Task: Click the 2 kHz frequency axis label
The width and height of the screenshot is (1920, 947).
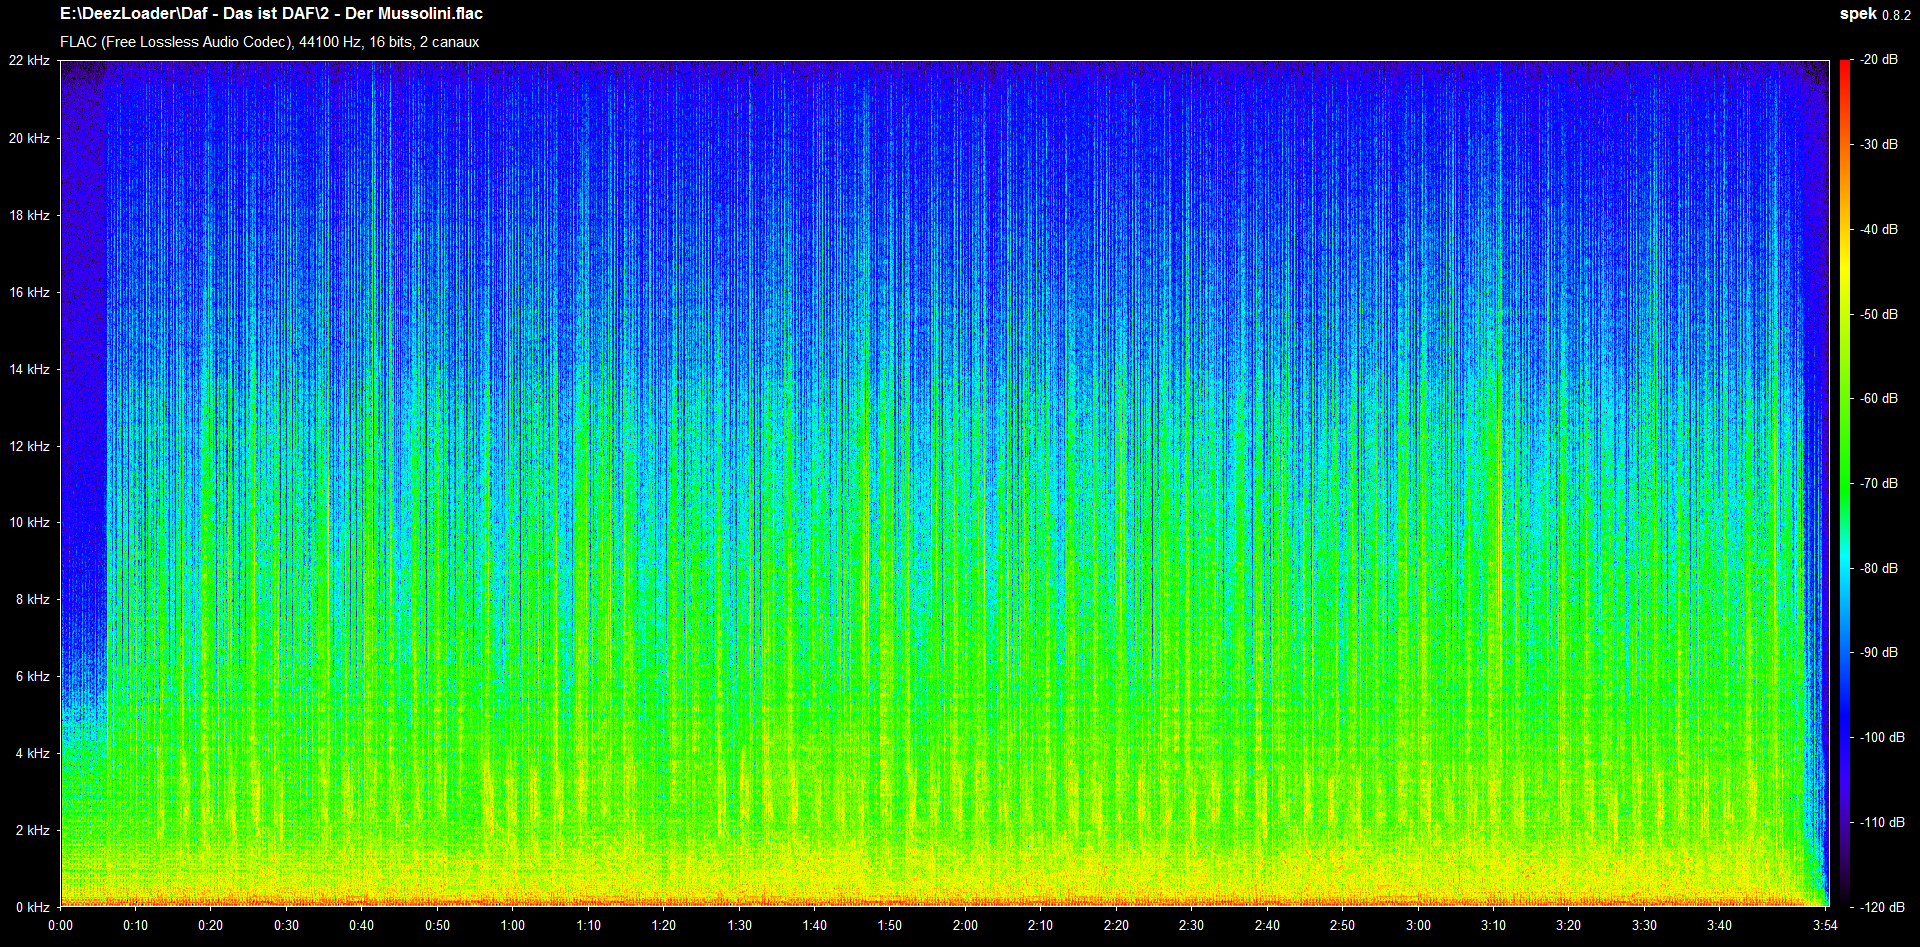Action: pyautogui.click(x=32, y=830)
